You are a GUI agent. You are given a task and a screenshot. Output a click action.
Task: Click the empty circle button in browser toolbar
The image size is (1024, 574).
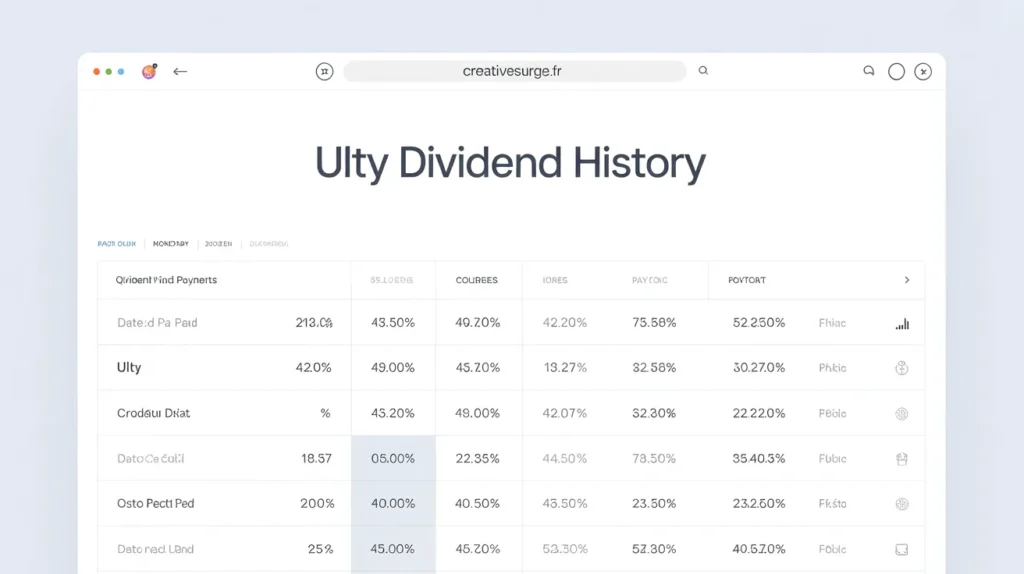896,71
